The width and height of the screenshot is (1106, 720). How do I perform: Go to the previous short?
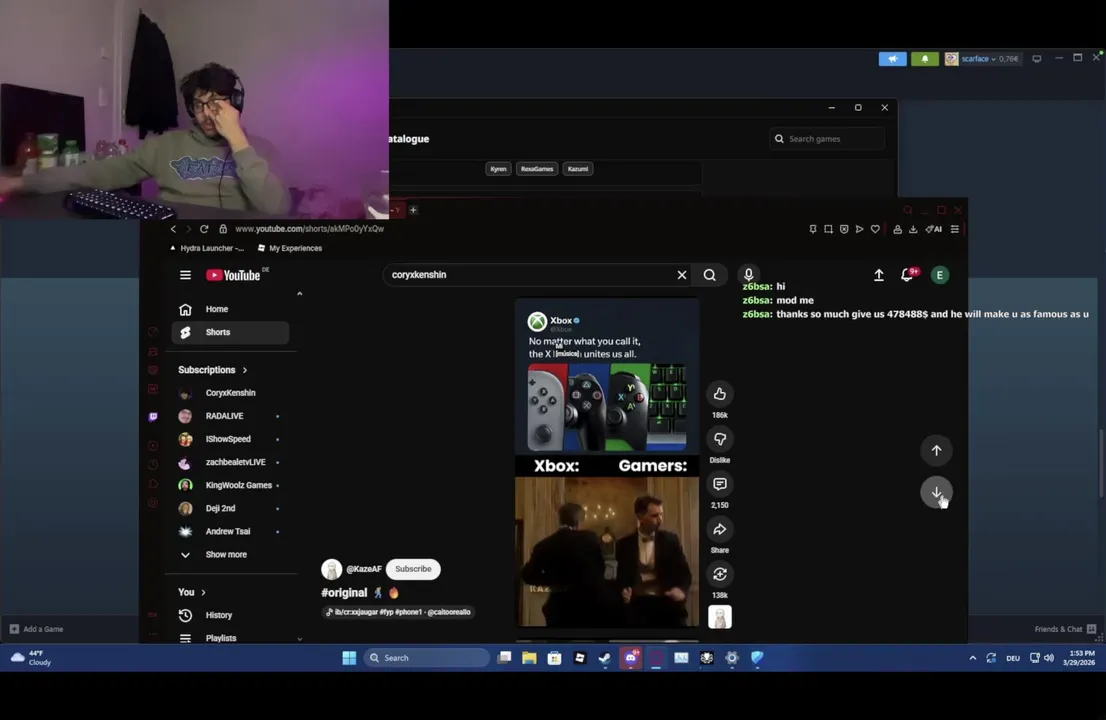click(x=936, y=451)
